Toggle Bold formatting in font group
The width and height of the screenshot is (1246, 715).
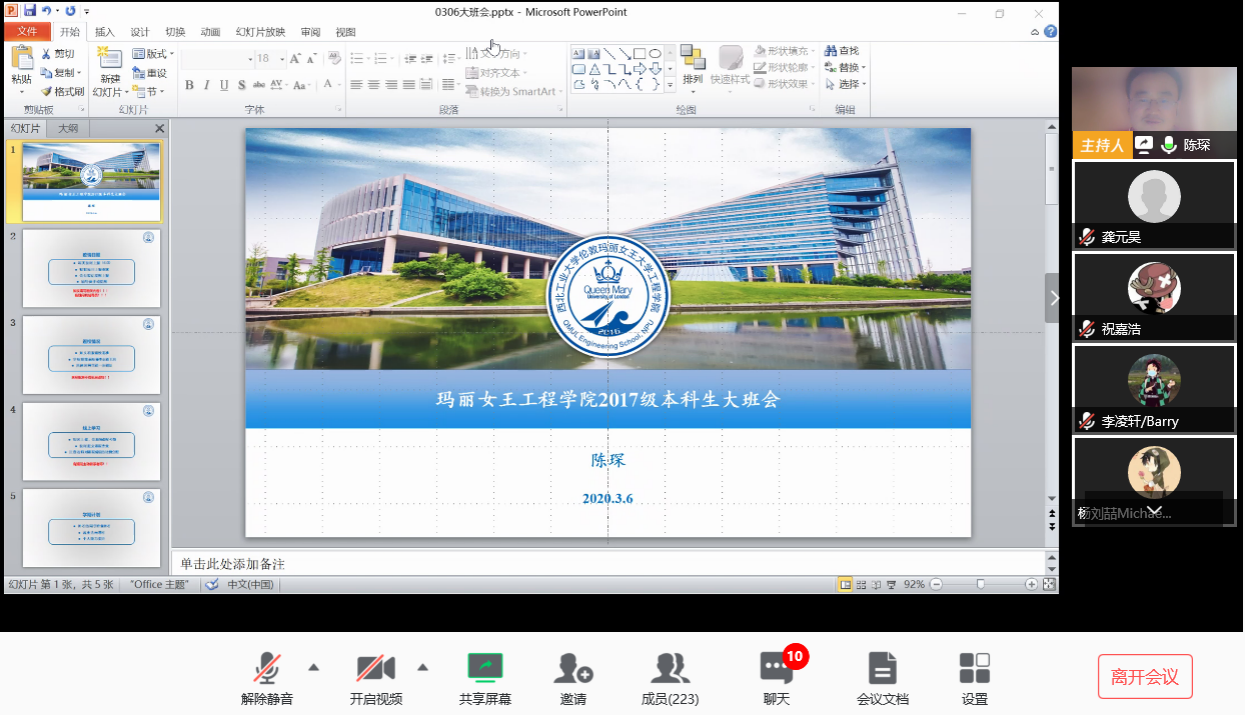click(x=189, y=85)
